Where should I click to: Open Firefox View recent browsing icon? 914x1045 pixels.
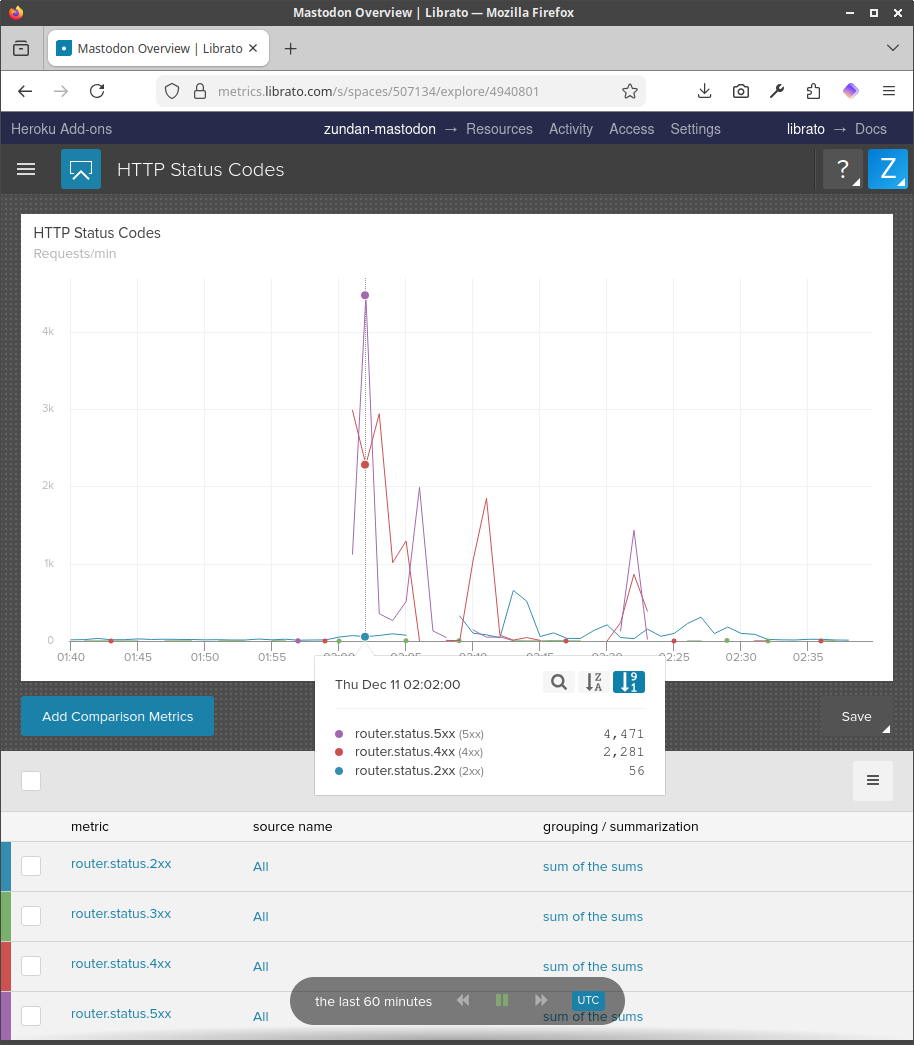tap(21, 48)
